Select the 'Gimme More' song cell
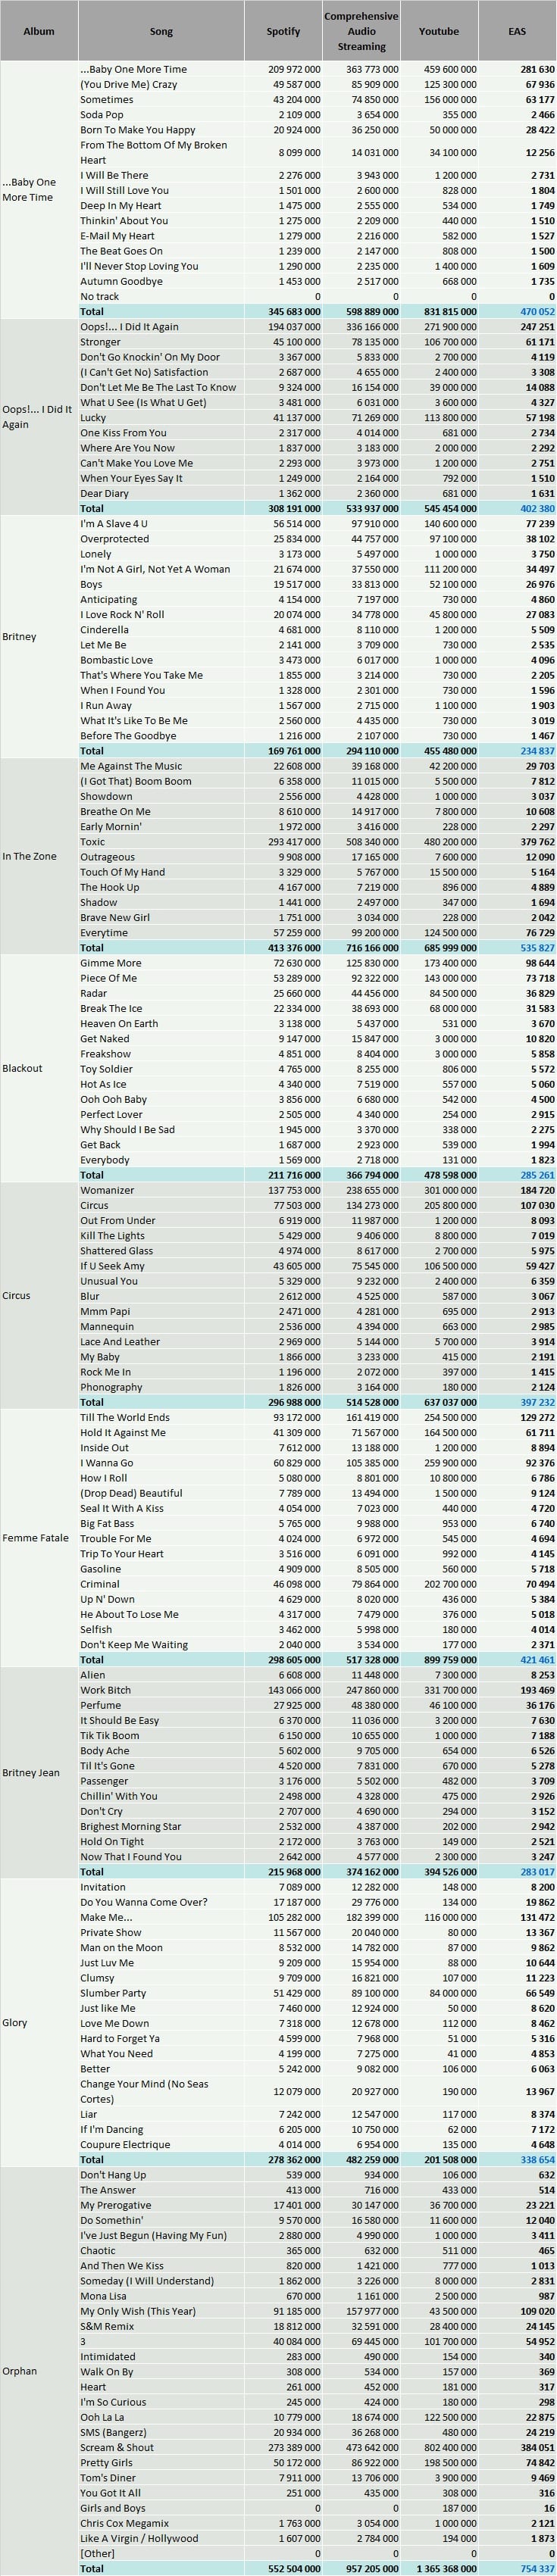The width and height of the screenshot is (557, 2576). click(x=161, y=963)
